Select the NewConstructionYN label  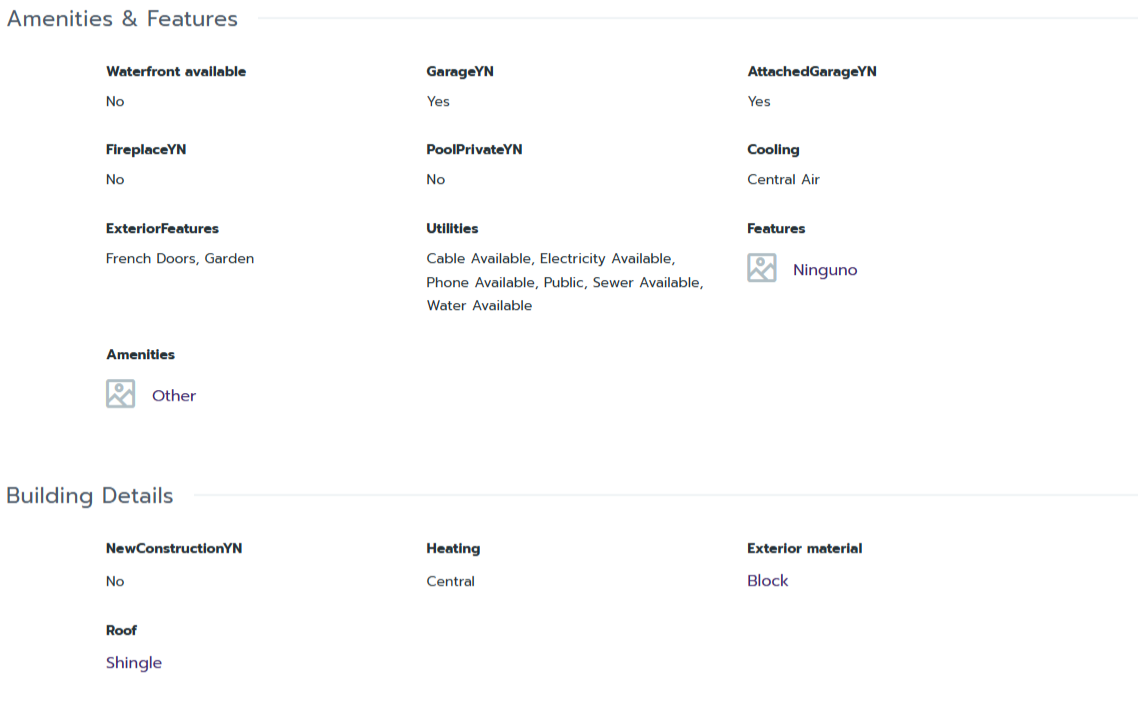tap(174, 549)
